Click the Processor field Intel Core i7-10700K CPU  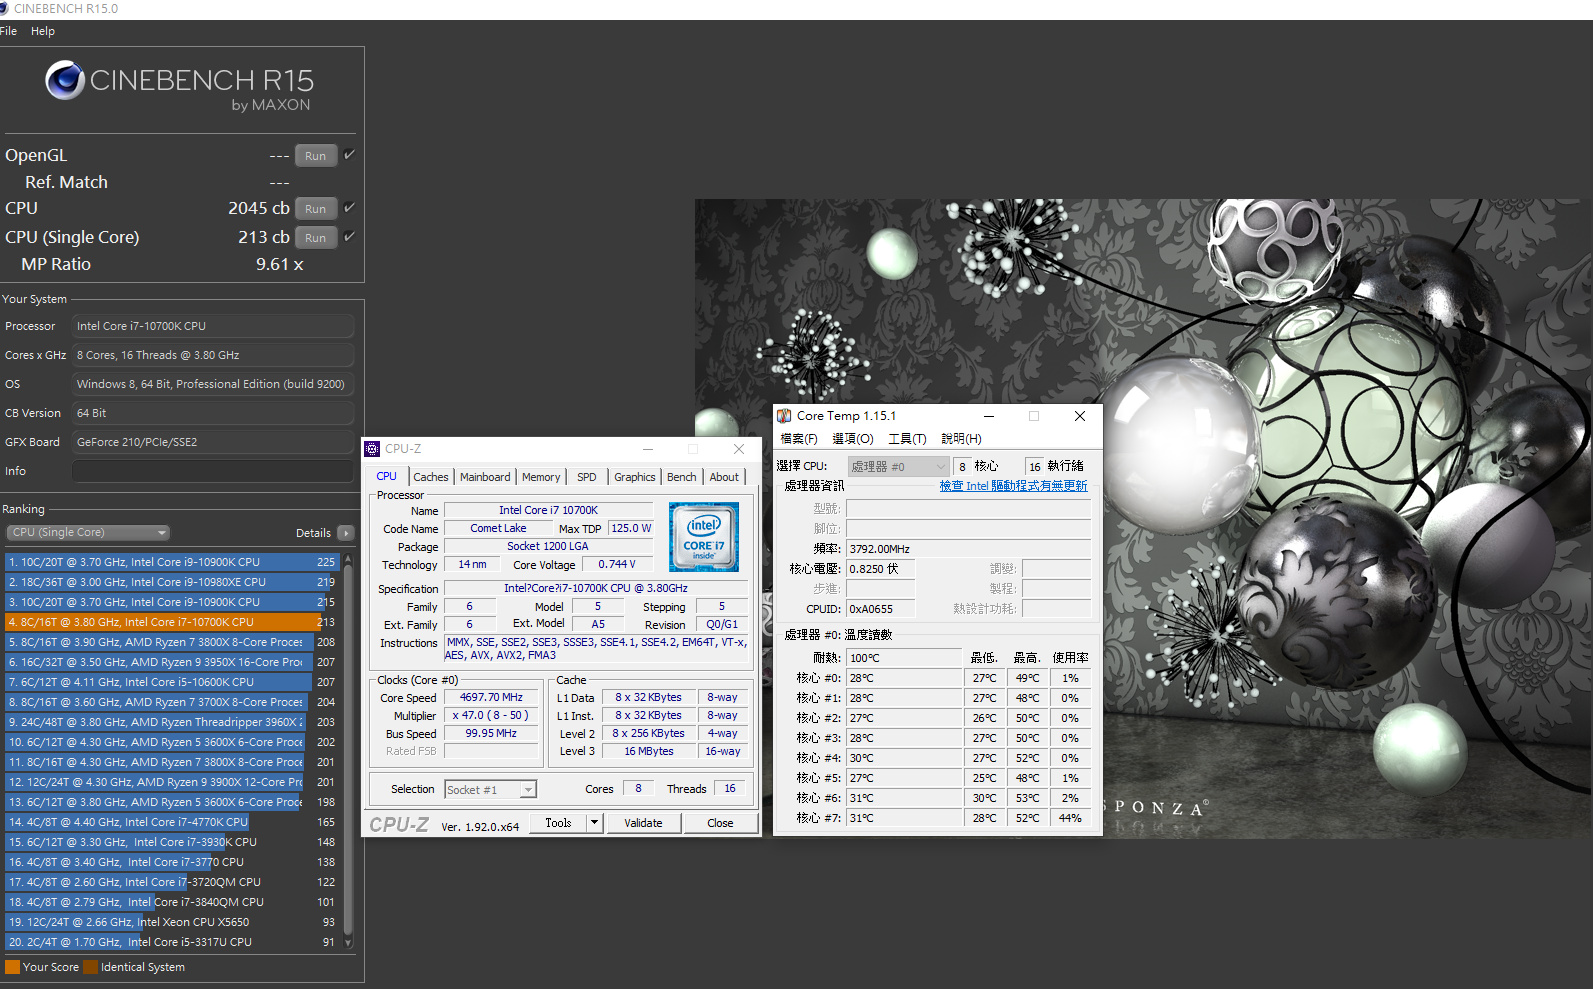[213, 326]
